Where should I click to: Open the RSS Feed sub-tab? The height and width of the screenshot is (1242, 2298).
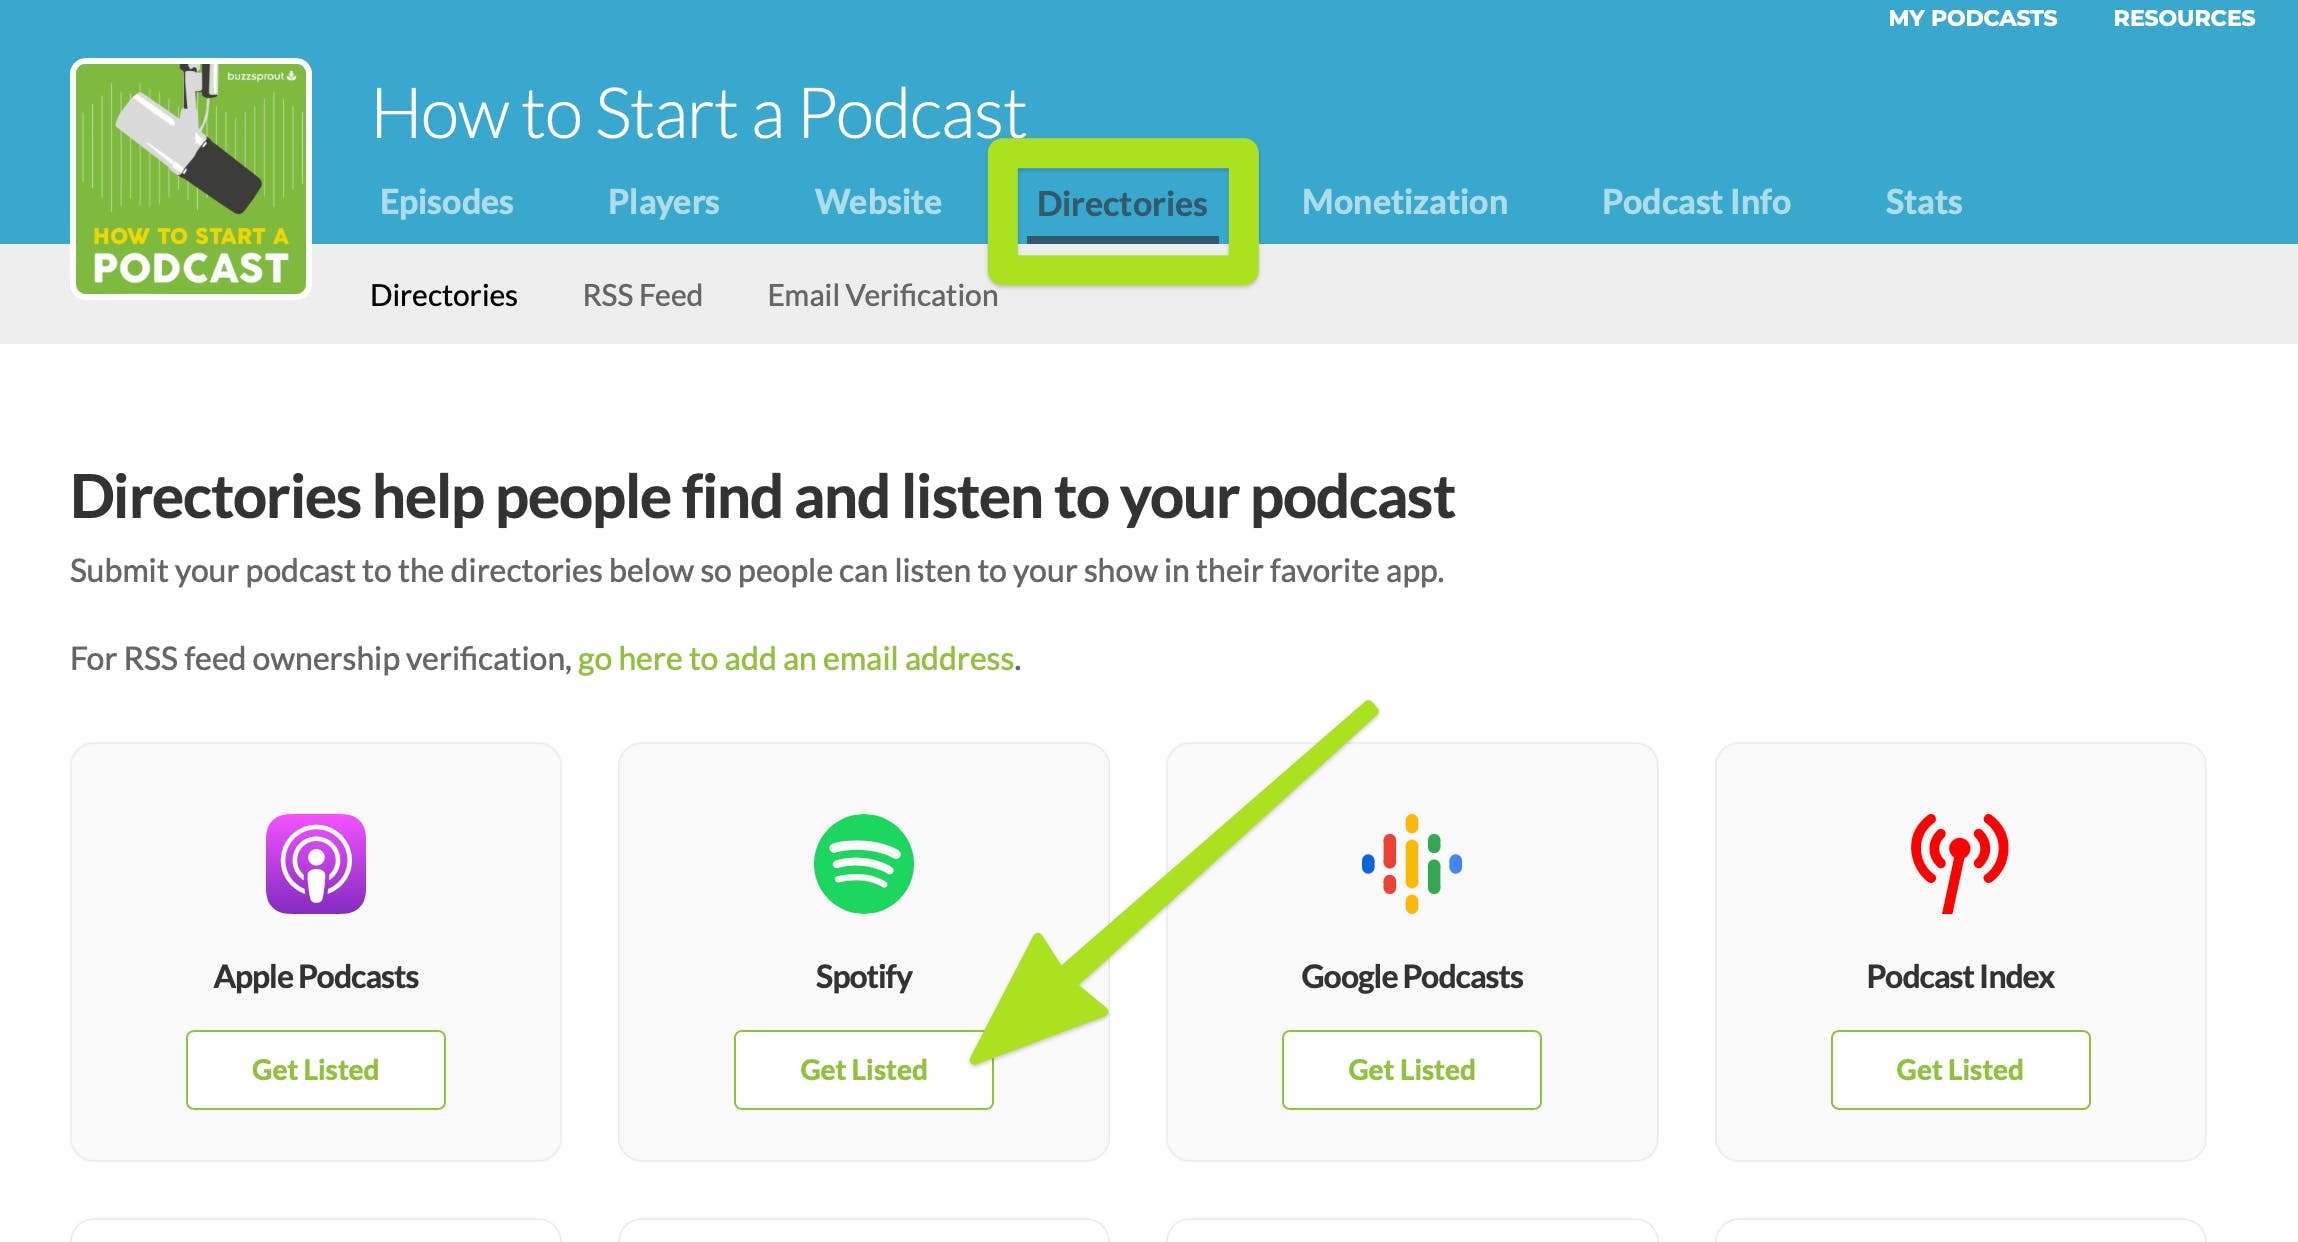click(642, 295)
